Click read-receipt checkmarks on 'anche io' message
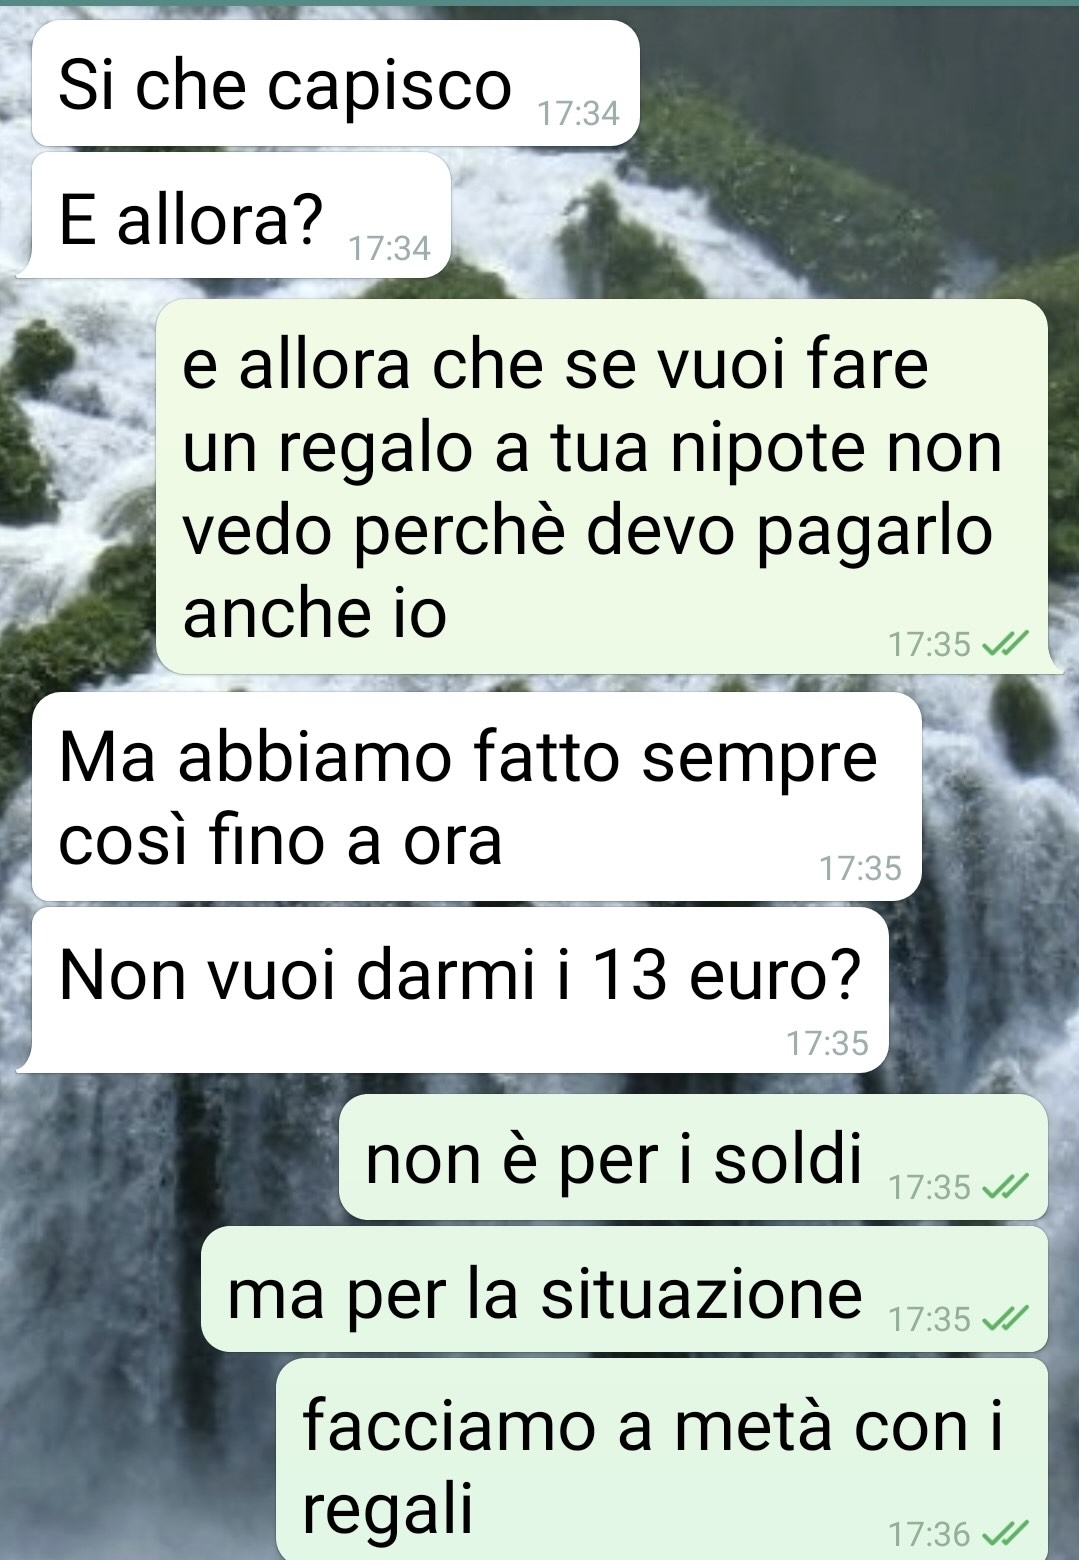The width and height of the screenshot is (1079, 1560). point(1004,645)
